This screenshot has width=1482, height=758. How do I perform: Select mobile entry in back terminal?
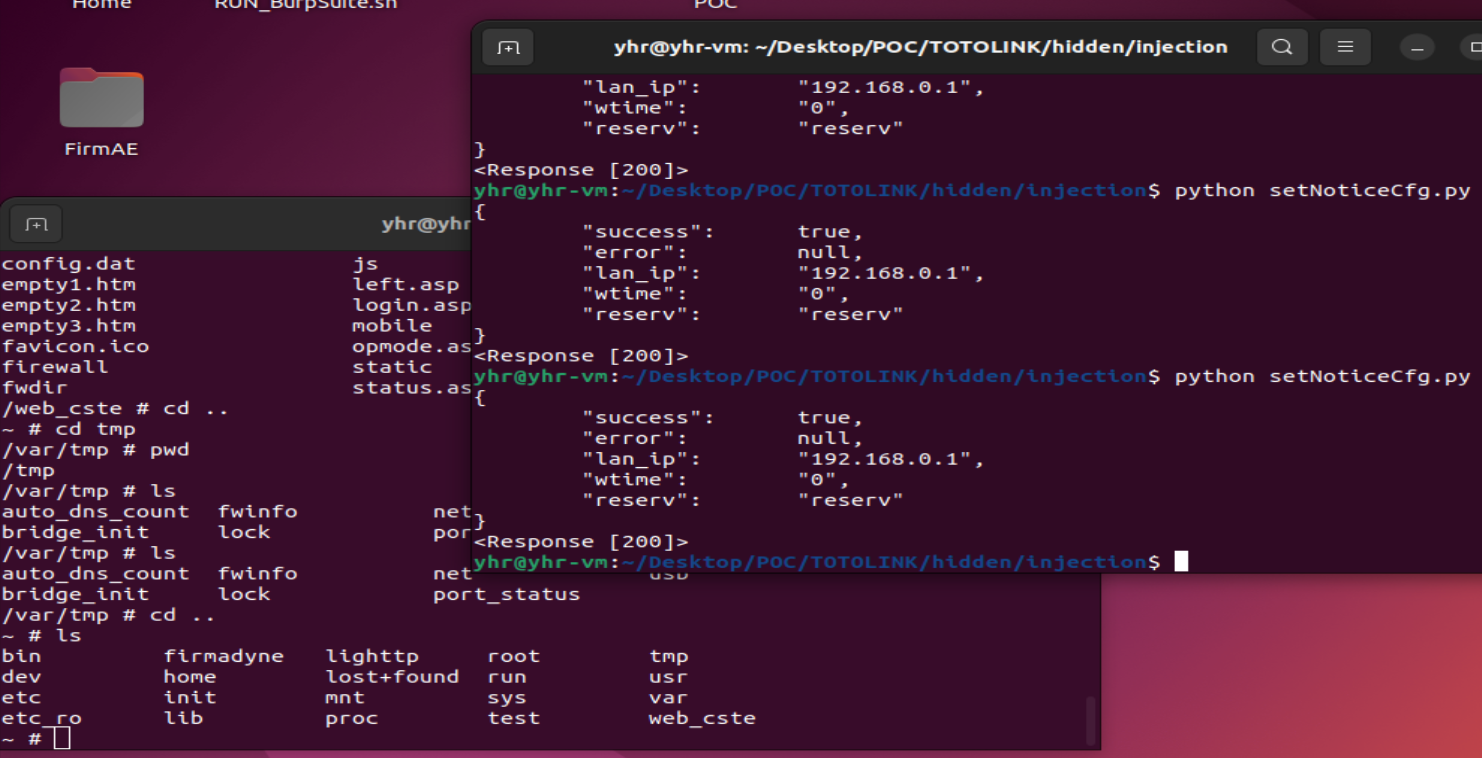tap(392, 325)
